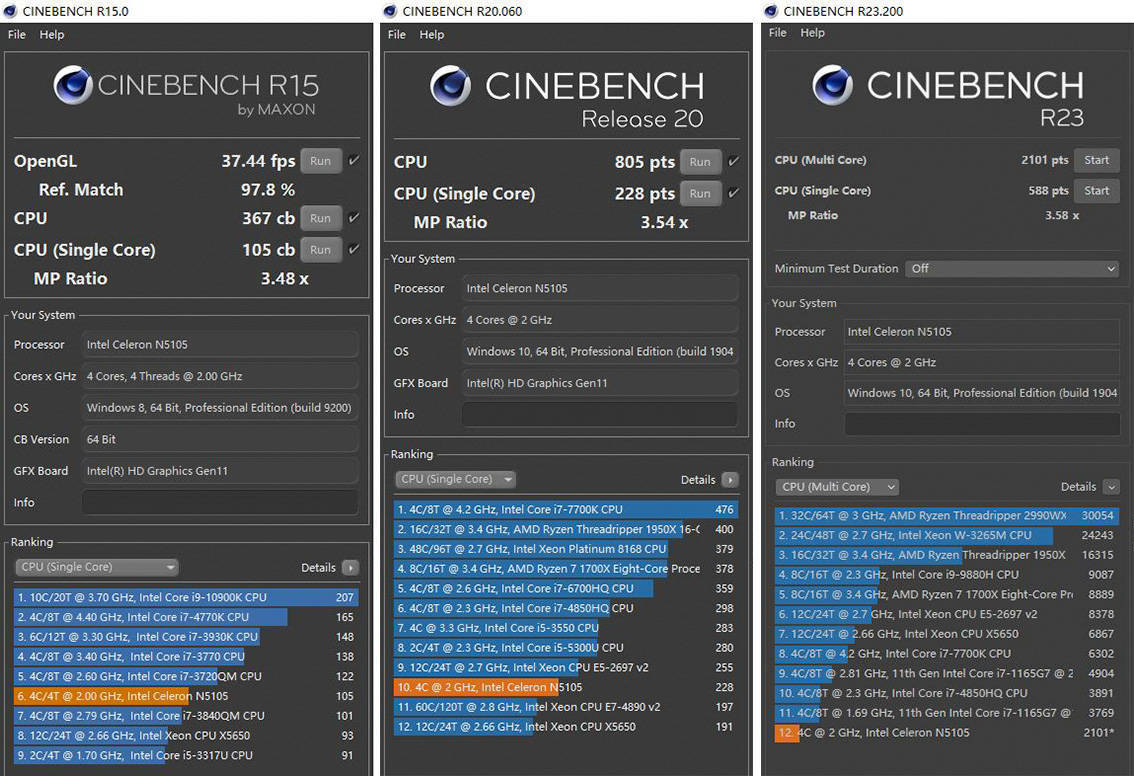Select Xeon Platinum 8168 row in R20 ranking
Image resolution: width=1134 pixels, height=776 pixels.
566,549
